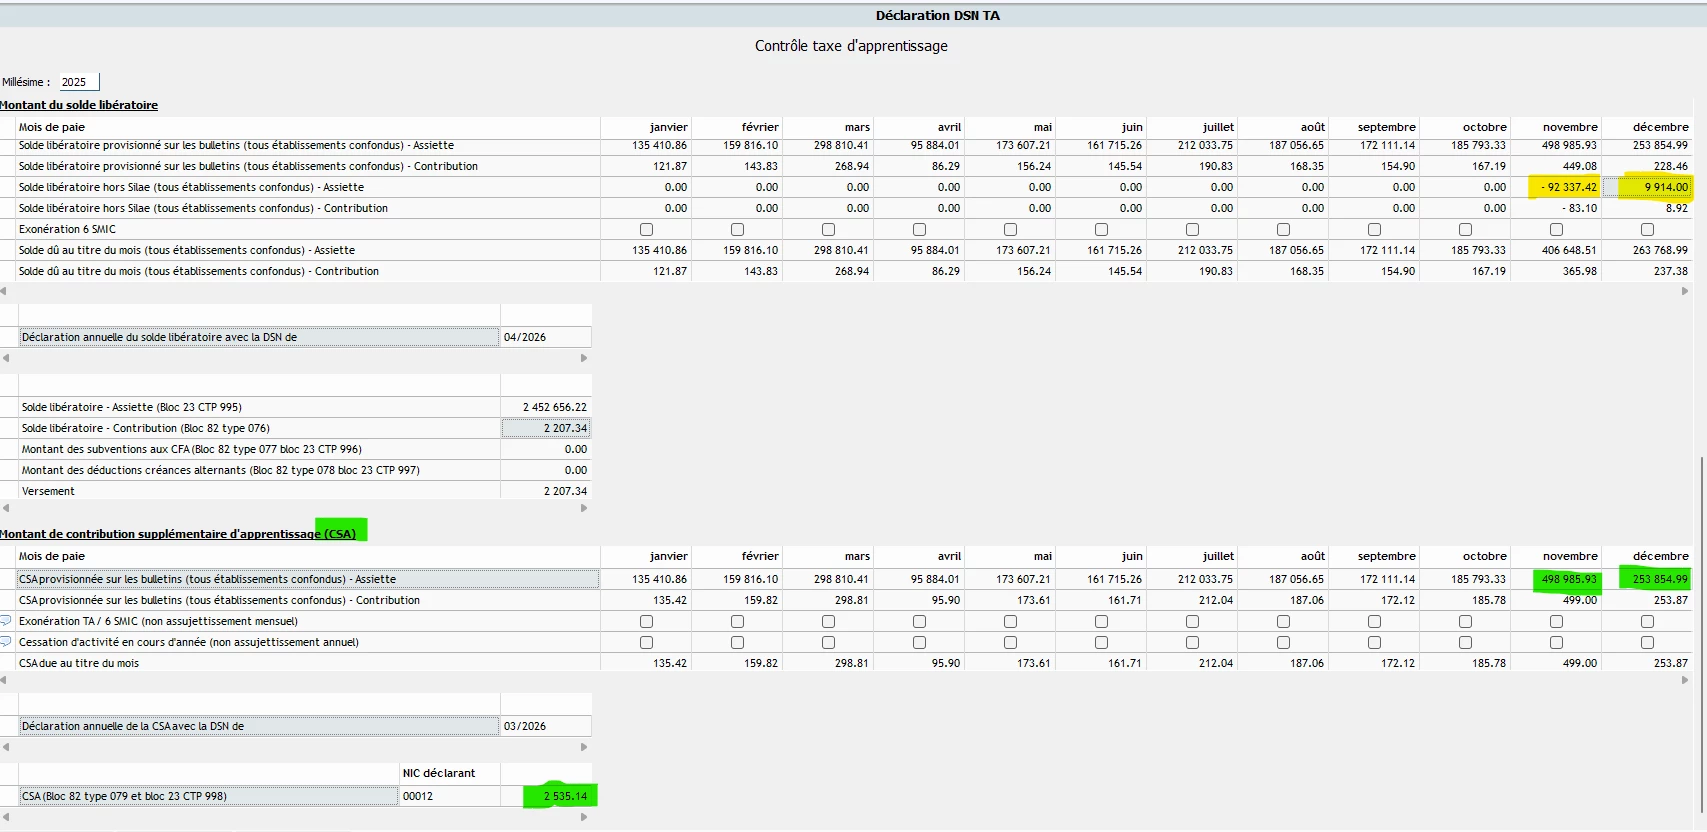Check Cessation d'activité en cours d'année for septembre
The height and width of the screenshot is (832, 1707).
pyautogui.click(x=1374, y=642)
